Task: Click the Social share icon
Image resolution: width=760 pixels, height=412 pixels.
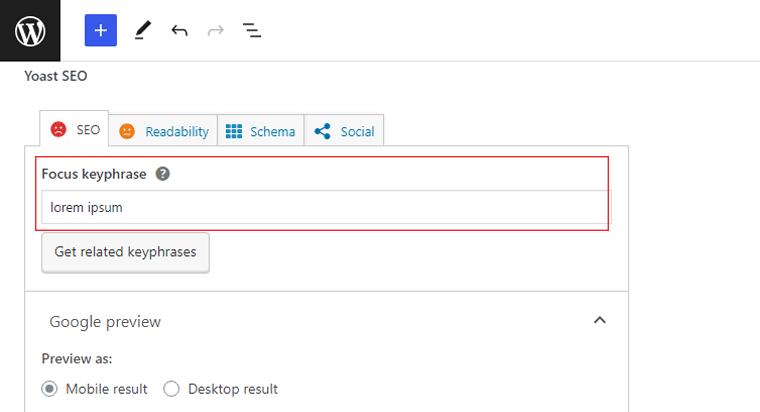Action: (322, 131)
